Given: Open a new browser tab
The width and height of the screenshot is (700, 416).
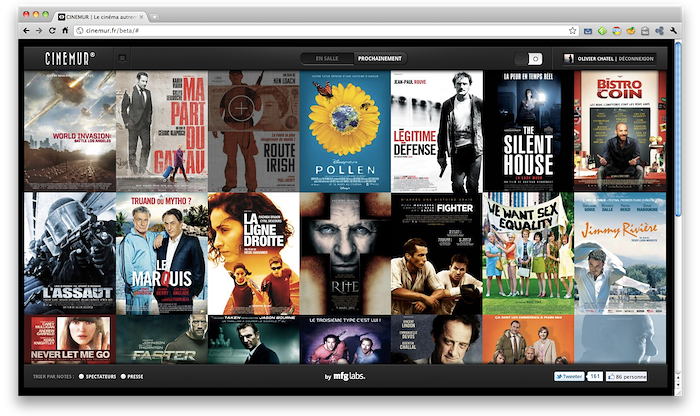Looking at the screenshot, I should pyautogui.click(x=154, y=17).
